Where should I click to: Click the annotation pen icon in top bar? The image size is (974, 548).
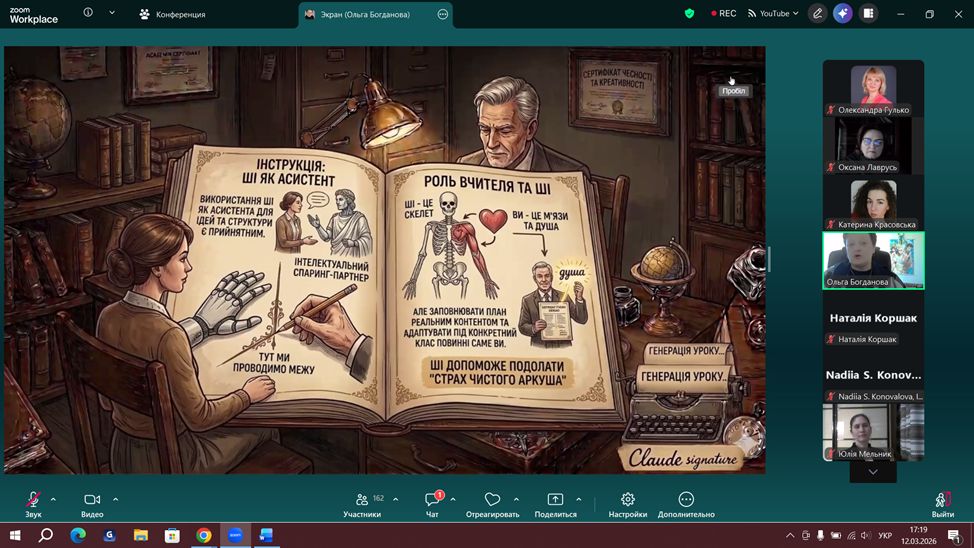click(818, 14)
